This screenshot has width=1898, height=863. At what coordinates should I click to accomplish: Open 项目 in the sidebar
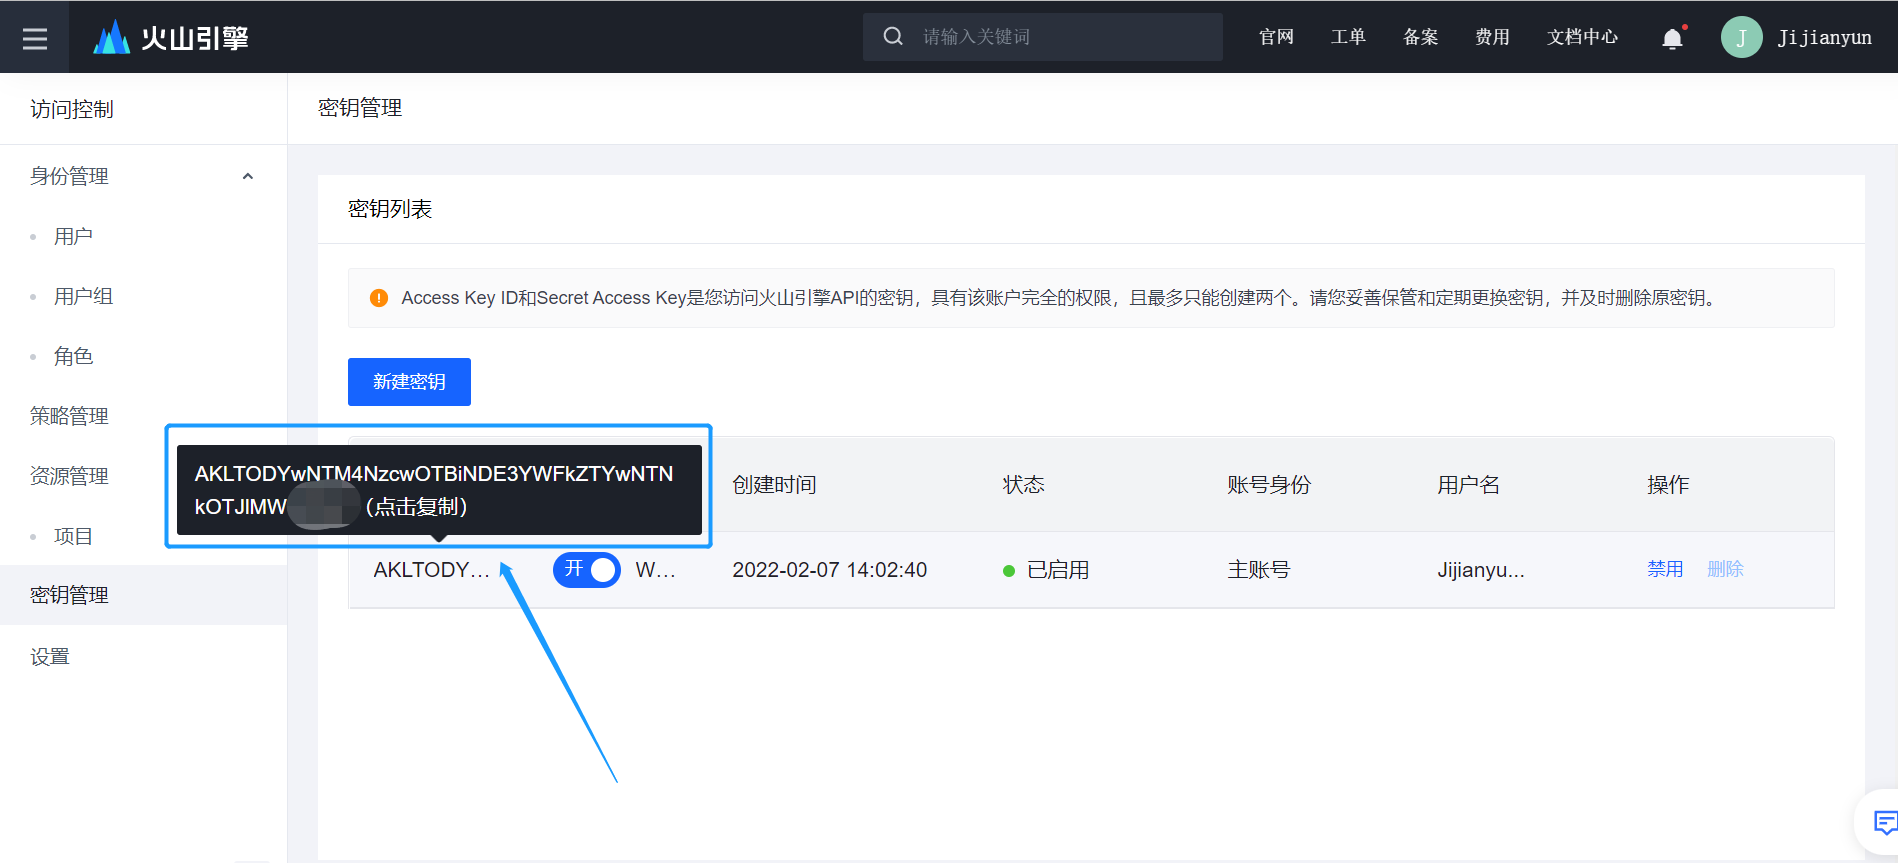click(73, 536)
